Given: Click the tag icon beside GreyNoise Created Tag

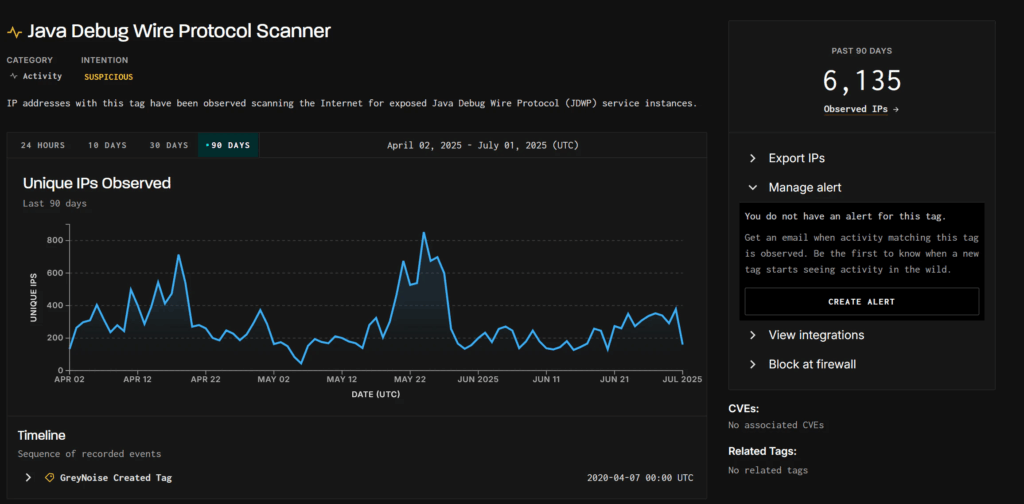Looking at the screenshot, I should 49,478.
